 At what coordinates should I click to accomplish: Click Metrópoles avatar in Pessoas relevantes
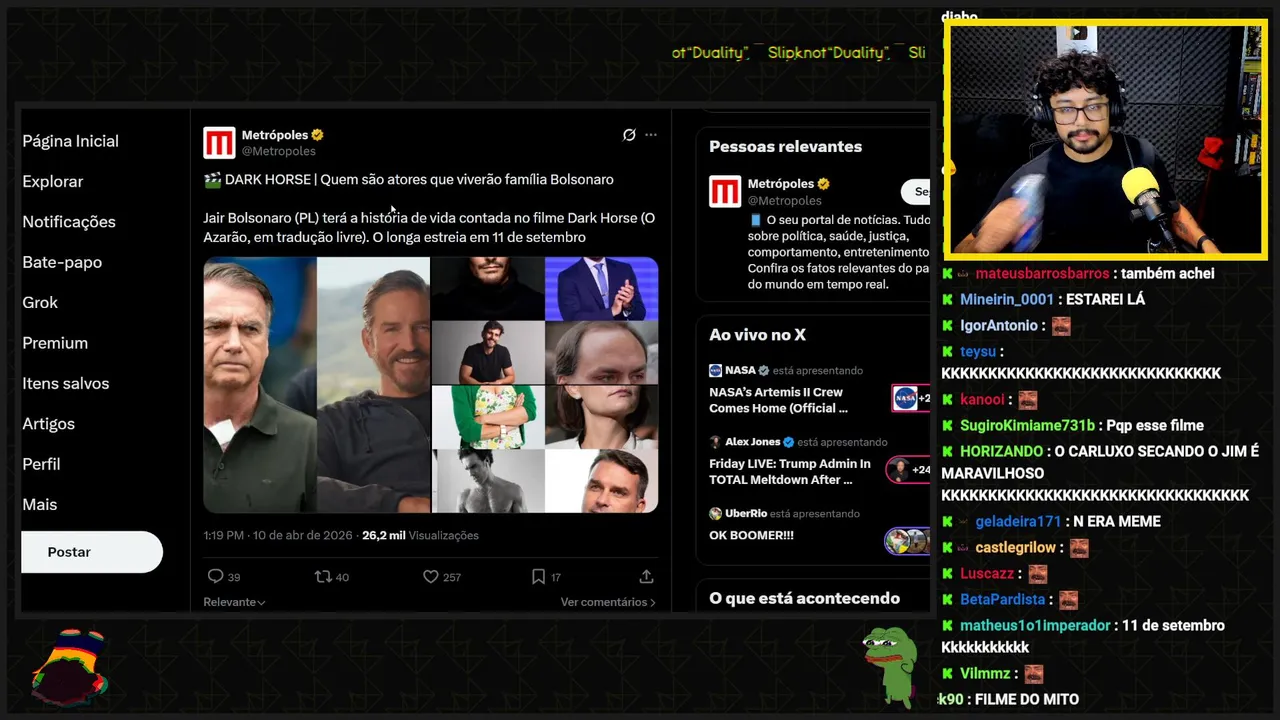725,192
